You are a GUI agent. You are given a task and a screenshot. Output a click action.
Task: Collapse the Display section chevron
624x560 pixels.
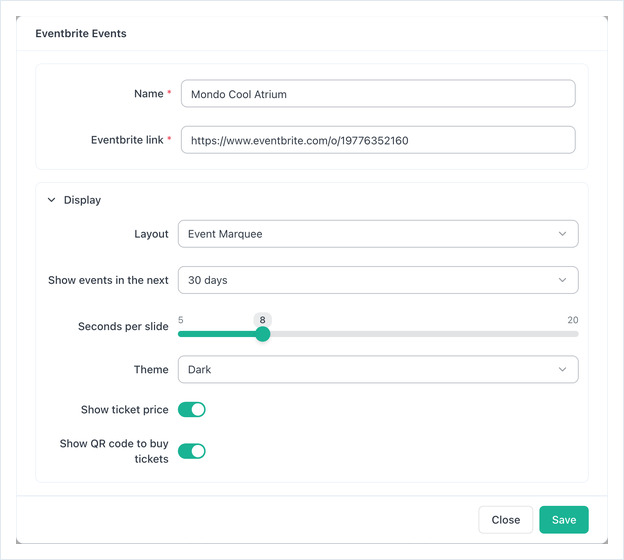coord(51,200)
